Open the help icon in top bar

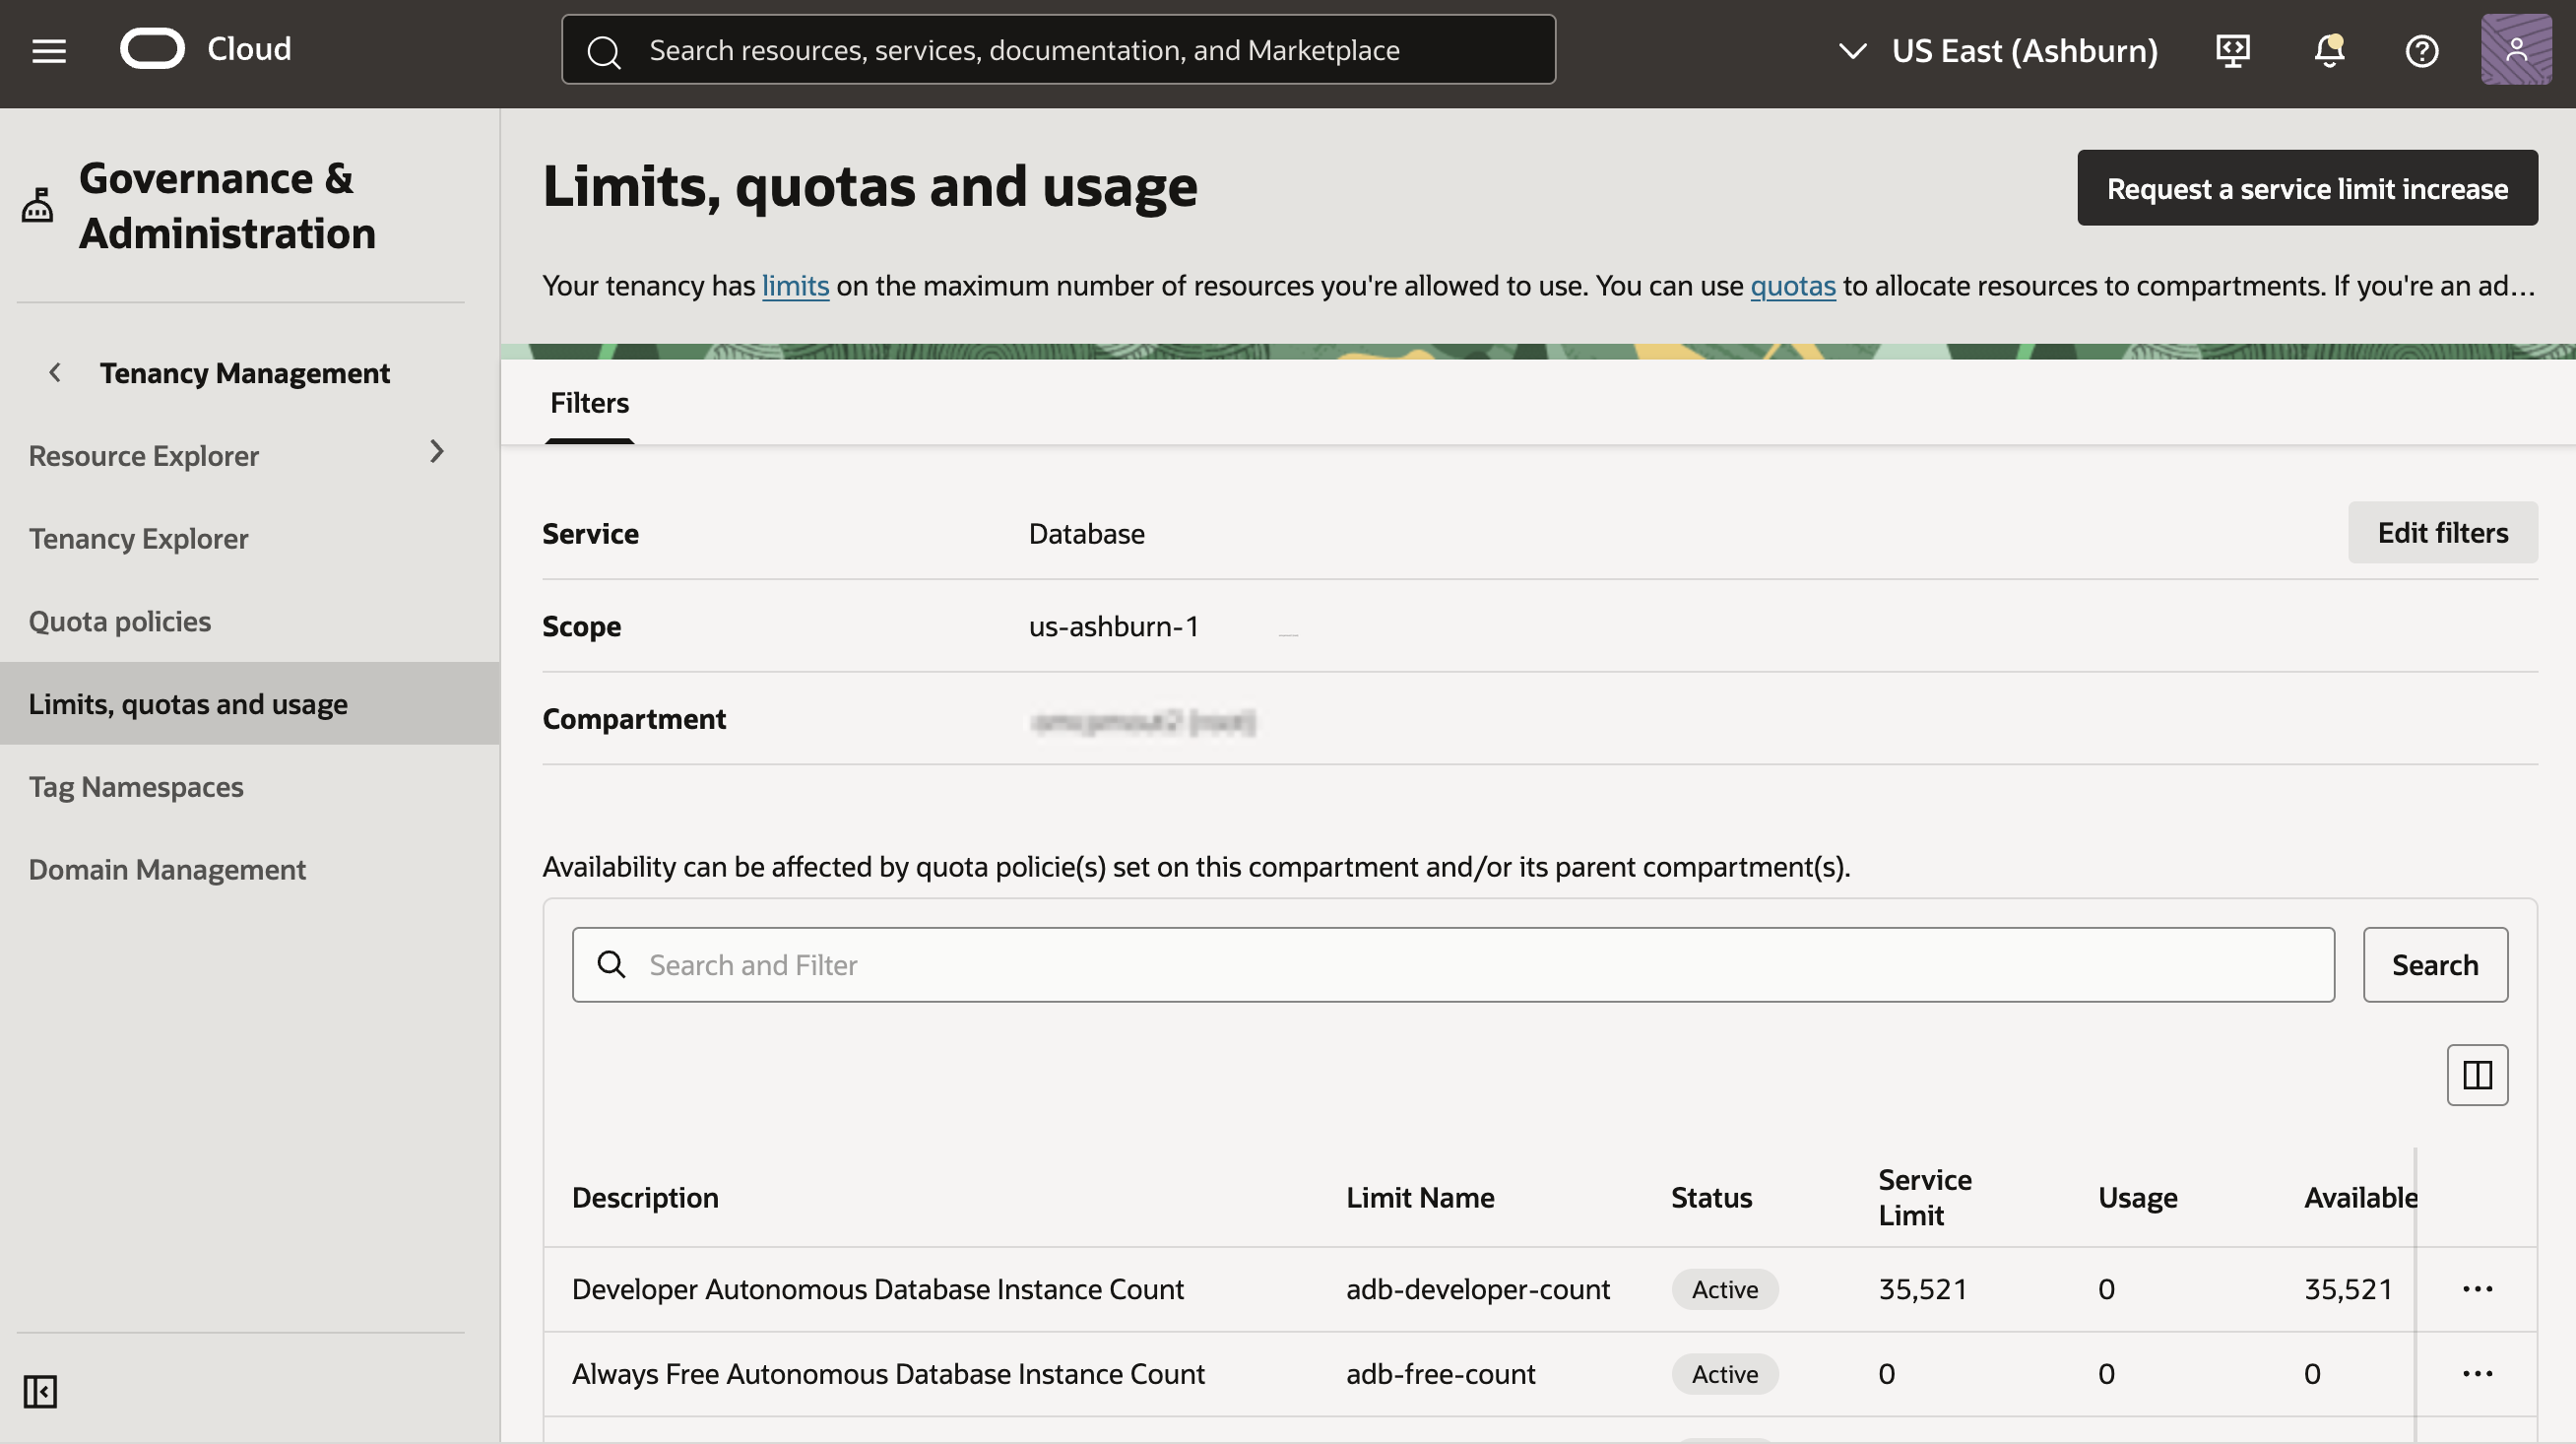click(x=2422, y=50)
